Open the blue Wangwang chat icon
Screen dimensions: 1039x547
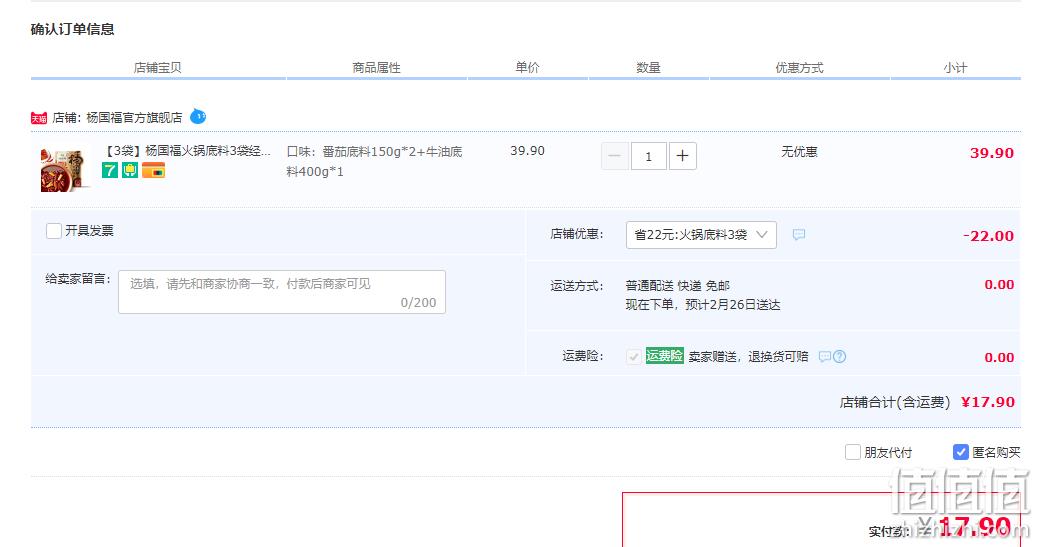(x=198, y=117)
